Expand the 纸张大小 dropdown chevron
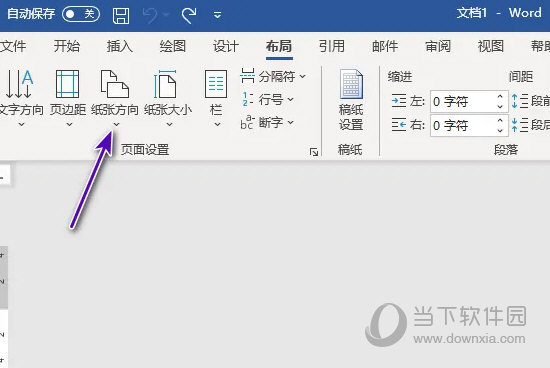The width and height of the screenshot is (550, 368). tap(169, 125)
